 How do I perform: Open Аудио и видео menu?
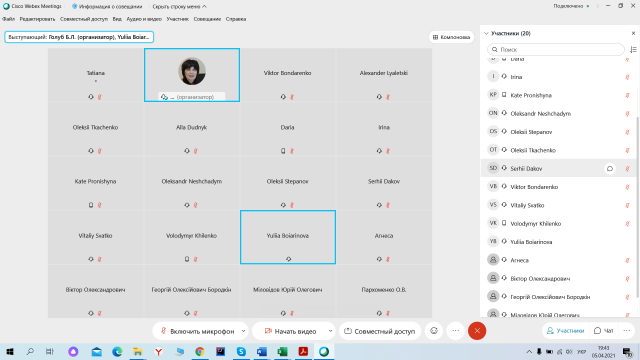point(144,19)
